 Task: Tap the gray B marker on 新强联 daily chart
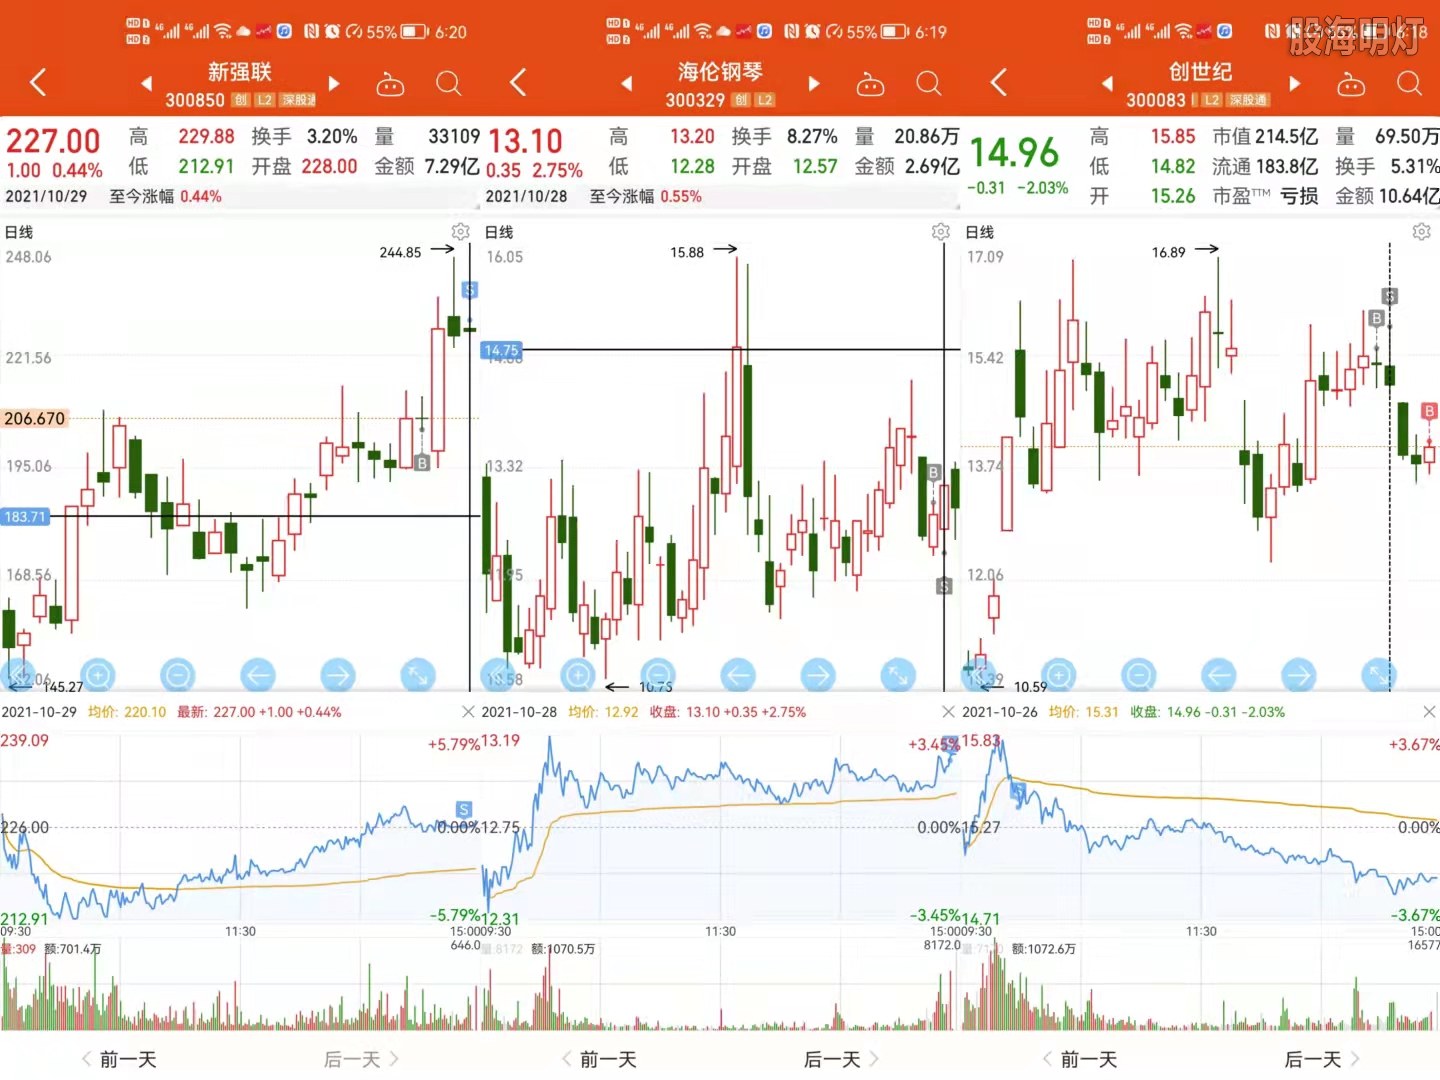(x=422, y=463)
